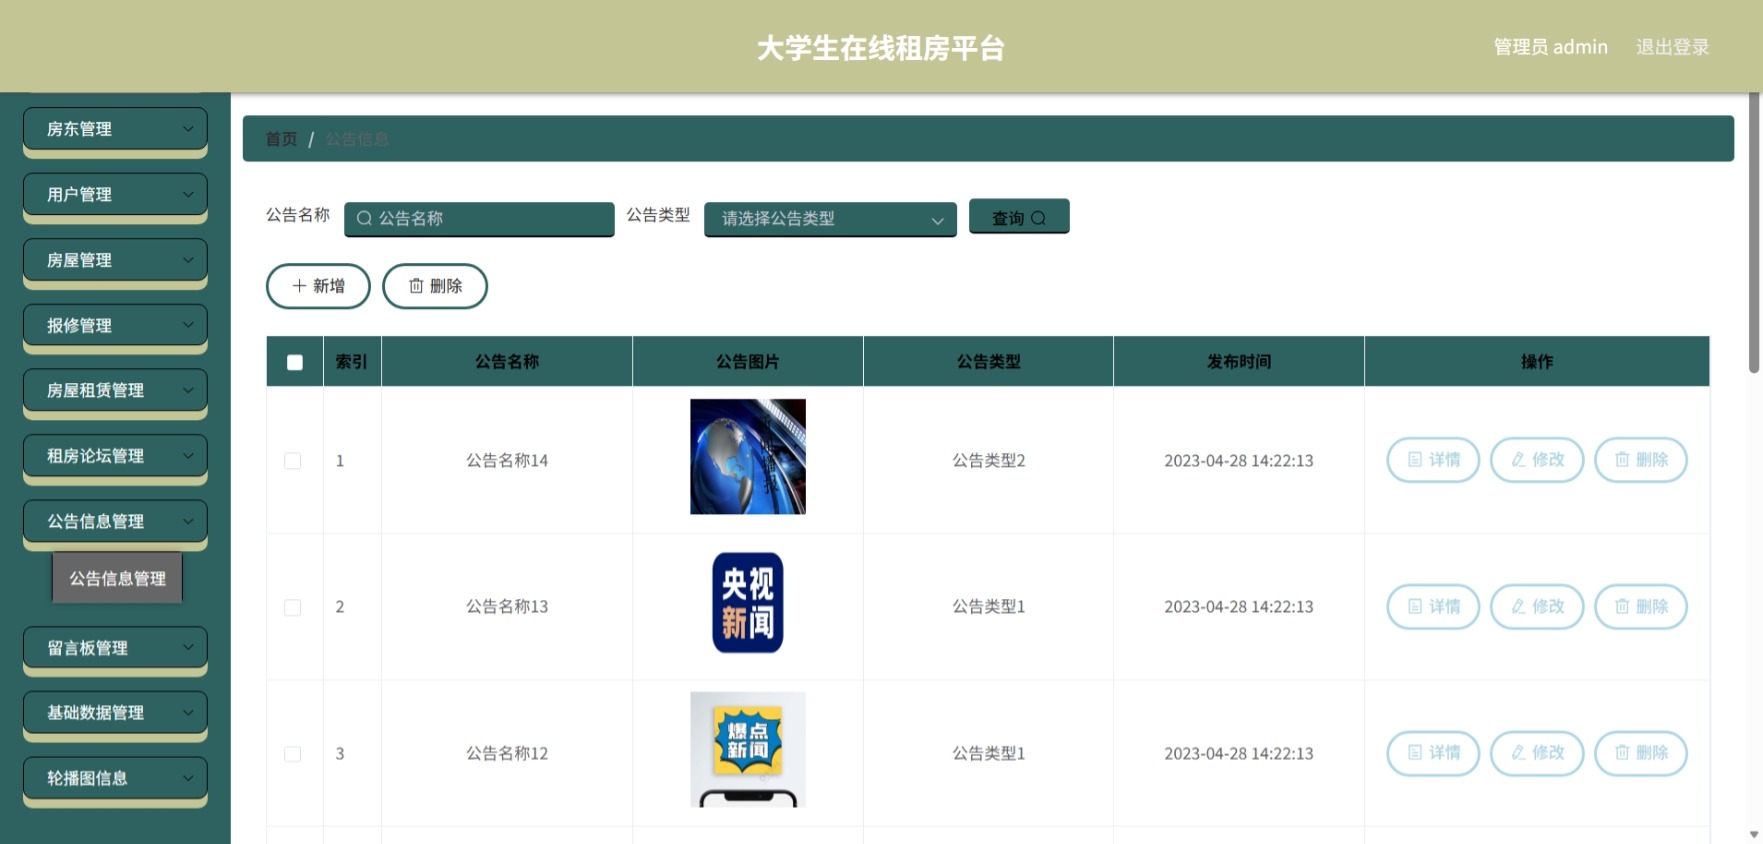1763x844 pixels.
Task: Toggle the select-all checkbox in table header
Action: 295,362
